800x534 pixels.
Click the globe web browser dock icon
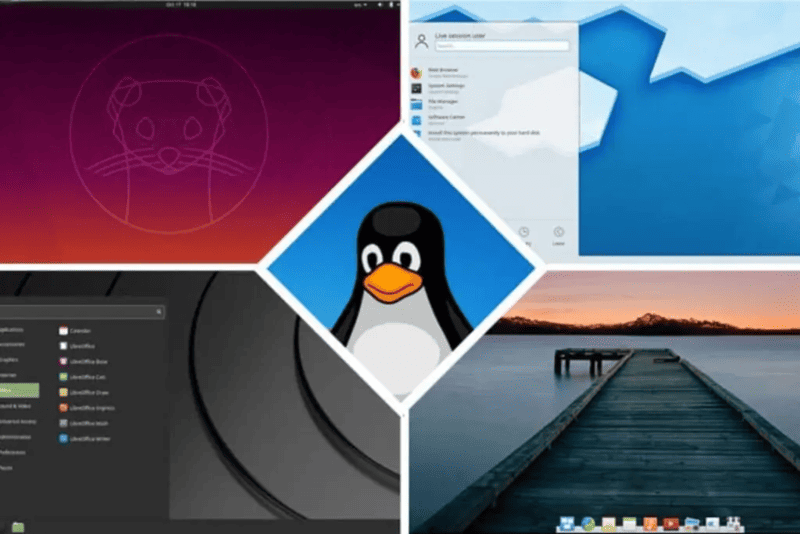[x=587, y=523]
